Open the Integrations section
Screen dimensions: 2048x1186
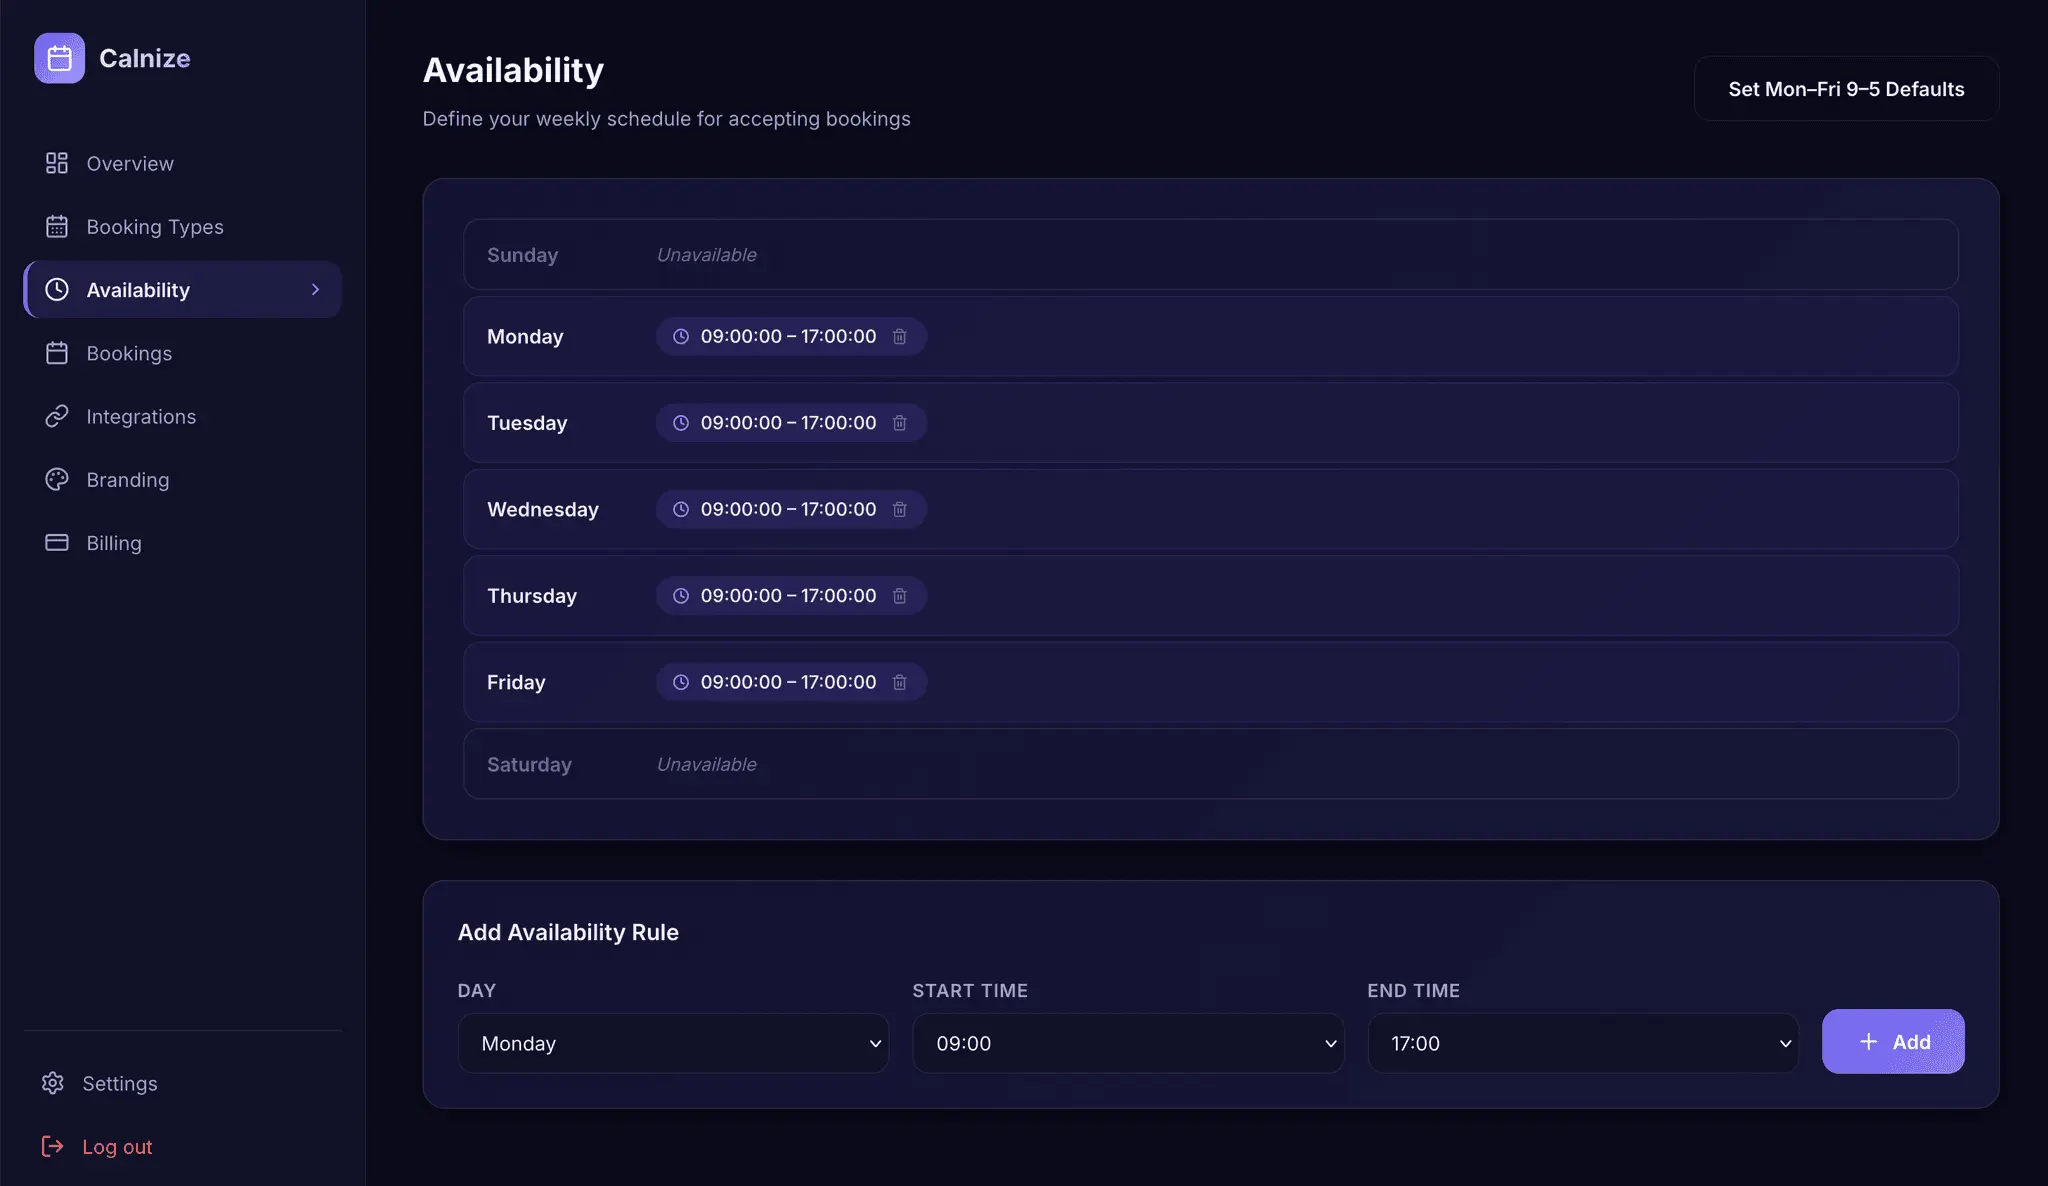[183, 416]
